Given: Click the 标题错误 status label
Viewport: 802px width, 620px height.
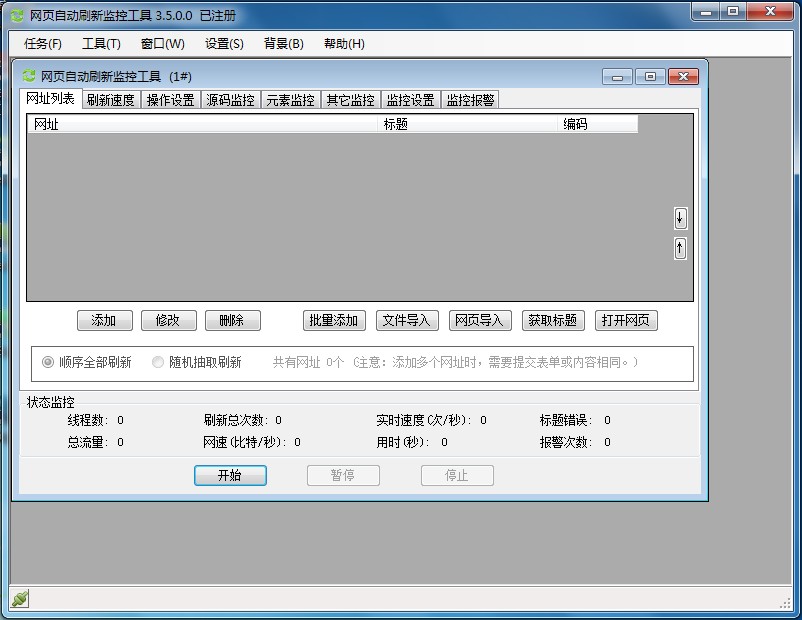Looking at the screenshot, I should pyautogui.click(x=566, y=420).
